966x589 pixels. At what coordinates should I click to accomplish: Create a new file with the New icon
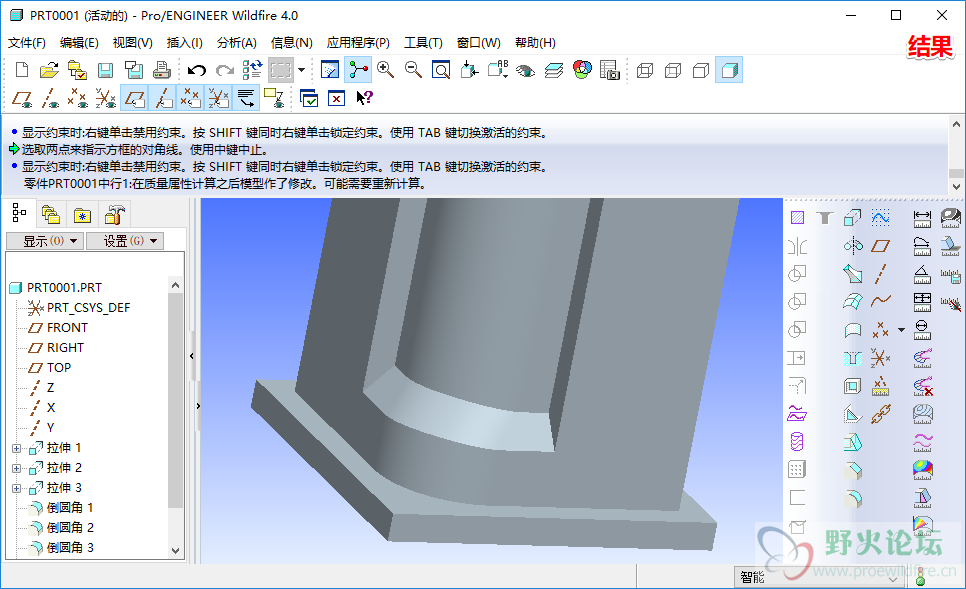22,70
